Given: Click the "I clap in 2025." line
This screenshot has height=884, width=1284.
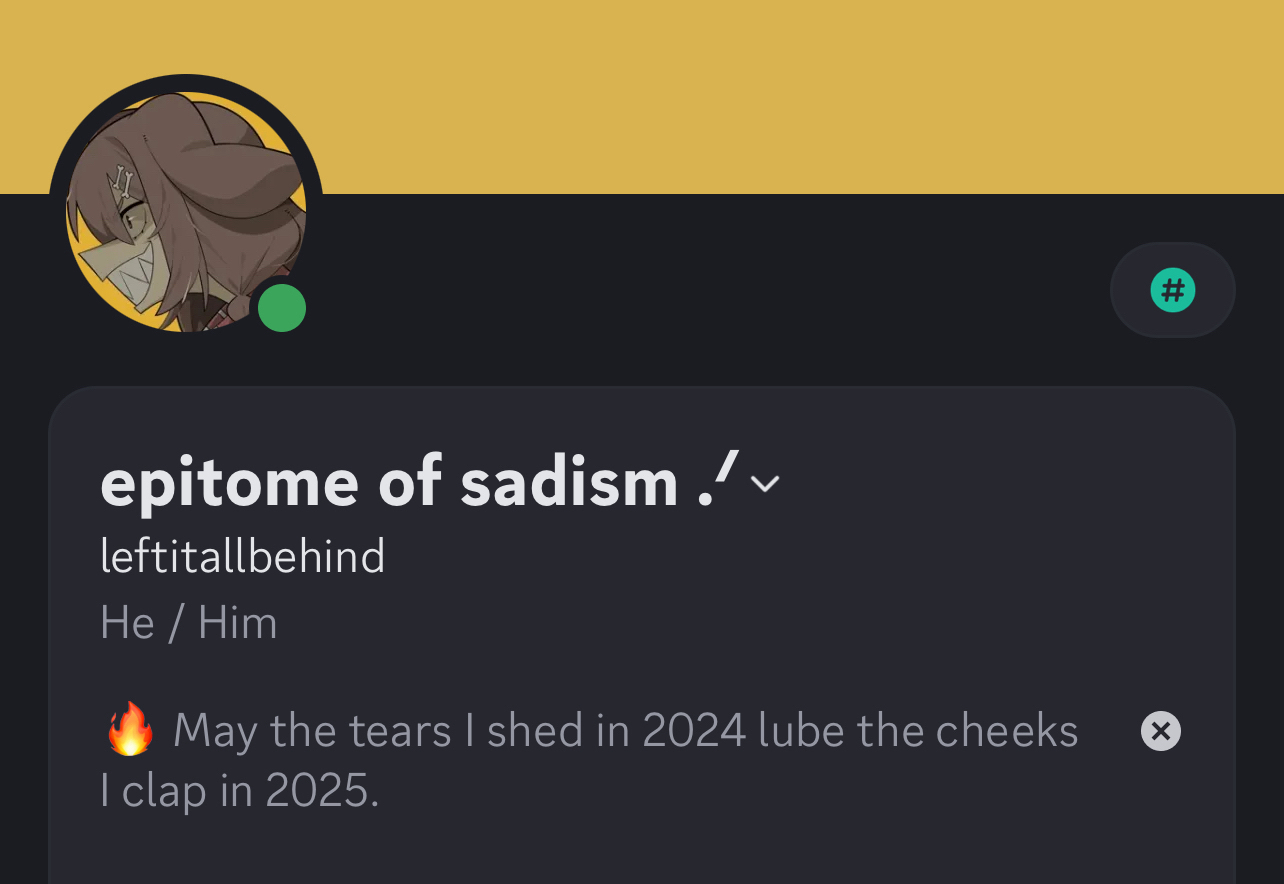Looking at the screenshot, I should click(240, 791).
